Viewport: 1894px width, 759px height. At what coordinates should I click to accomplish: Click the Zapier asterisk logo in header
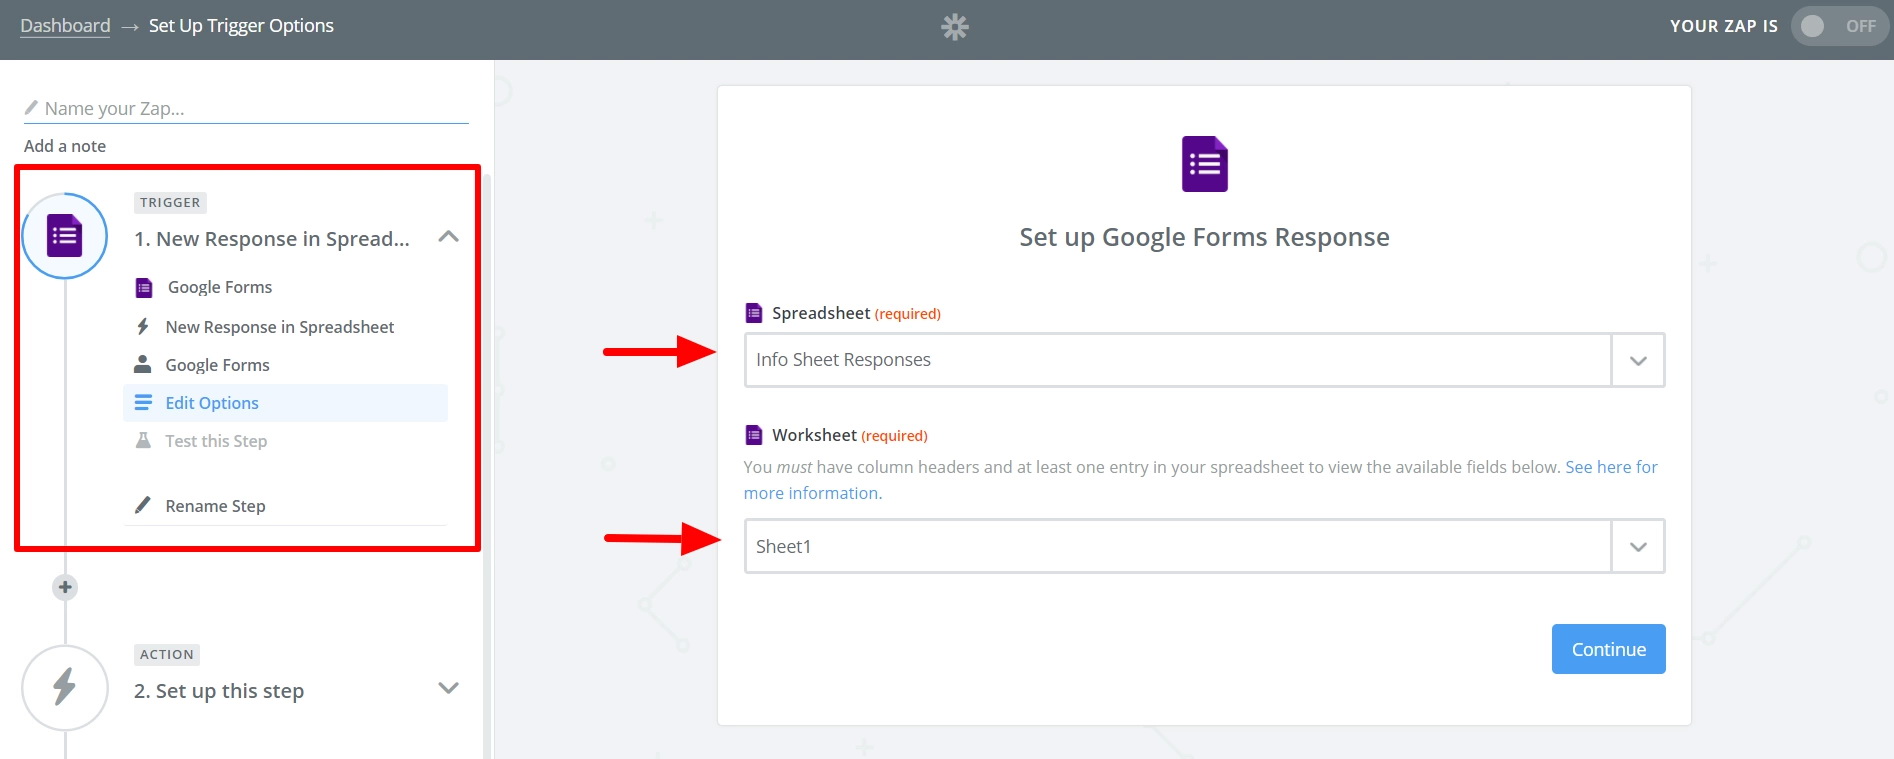955,27
